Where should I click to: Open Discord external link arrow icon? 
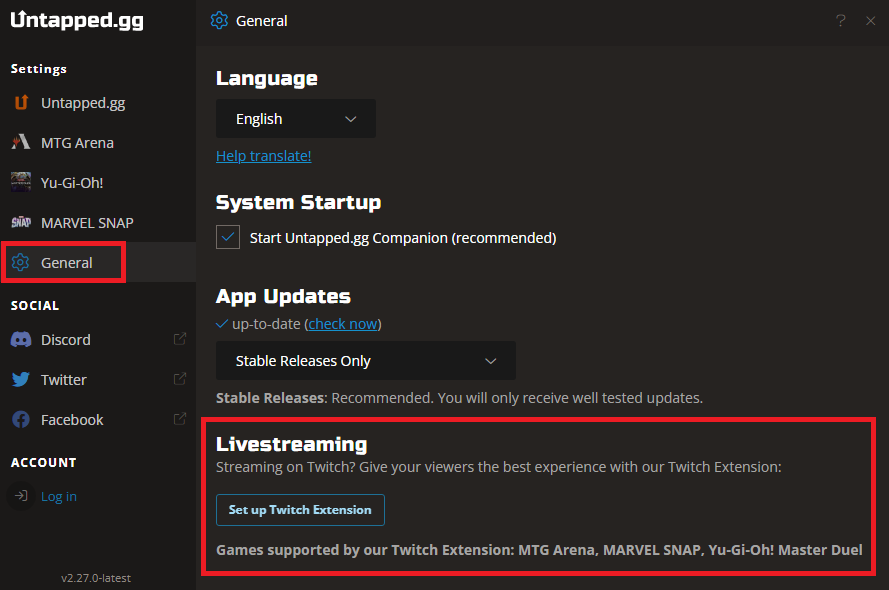click(180, 339)
